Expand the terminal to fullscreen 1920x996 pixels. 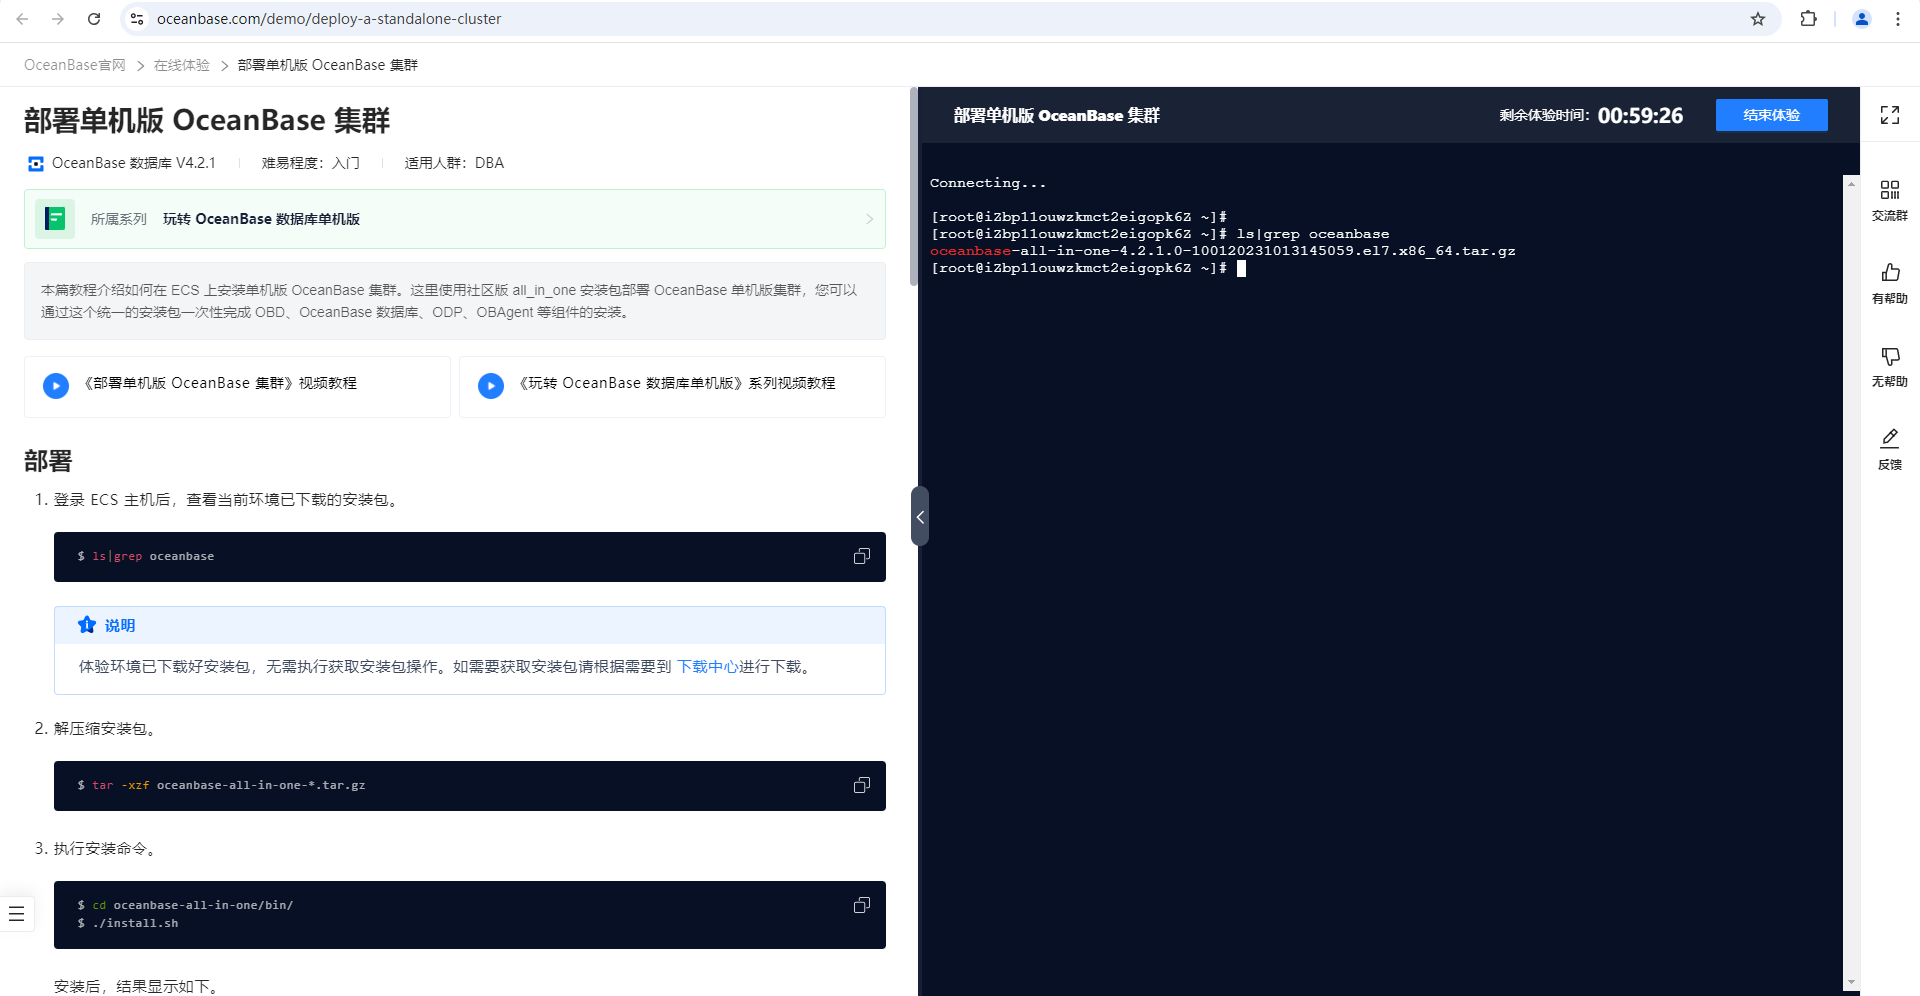(x=1890, y=115)
